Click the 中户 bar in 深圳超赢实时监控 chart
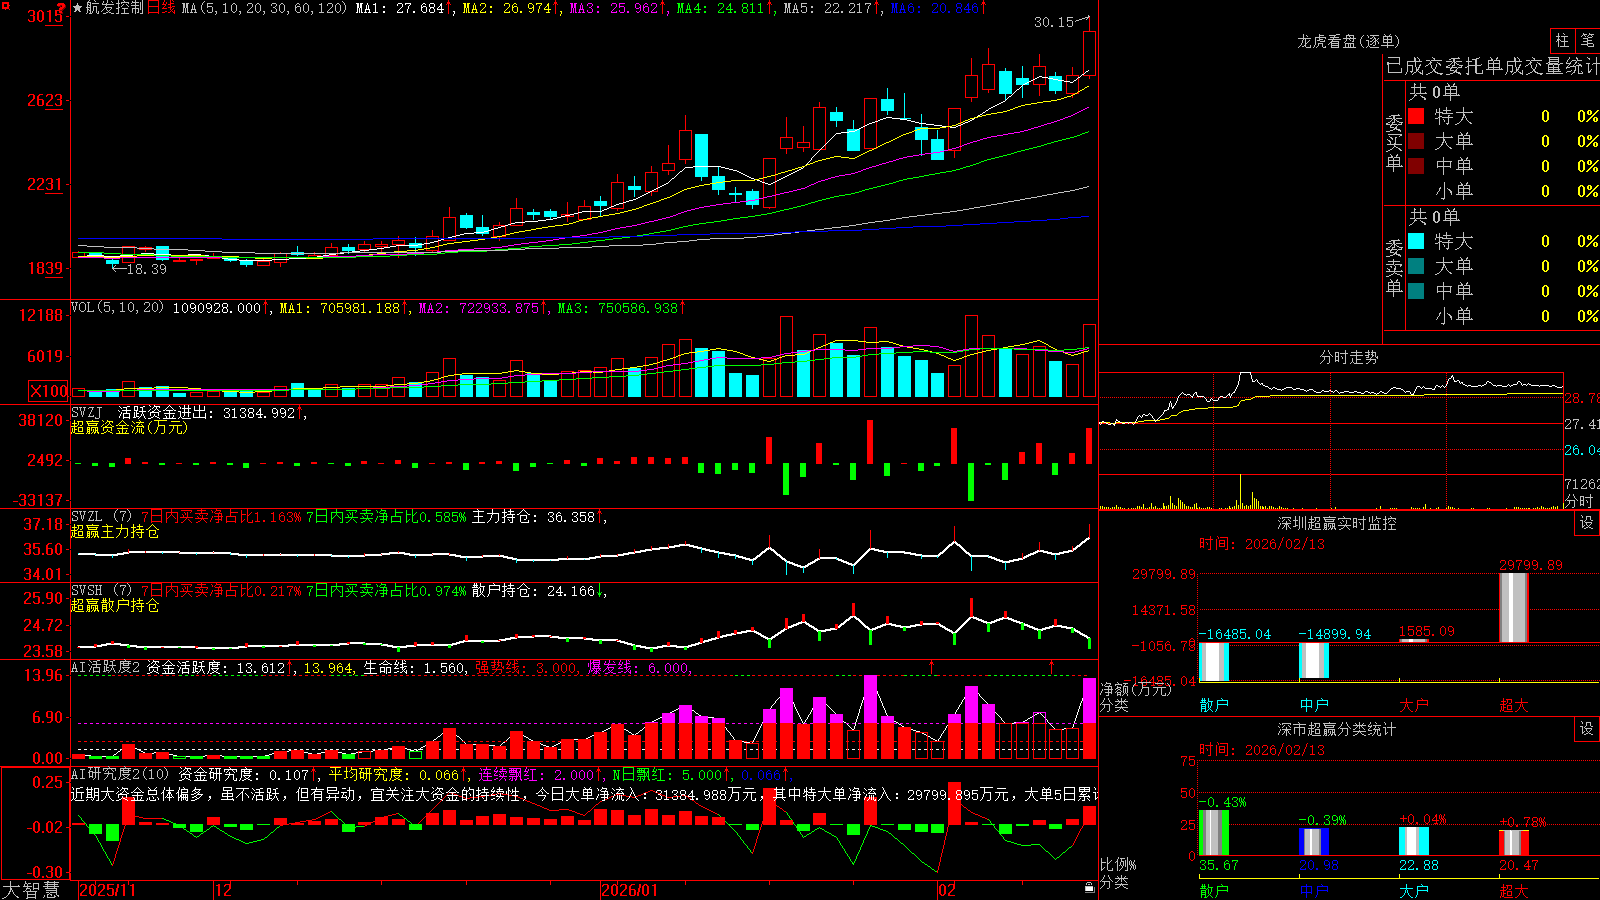Viewport: 1600px width, 900px height. pos(1314,660)
